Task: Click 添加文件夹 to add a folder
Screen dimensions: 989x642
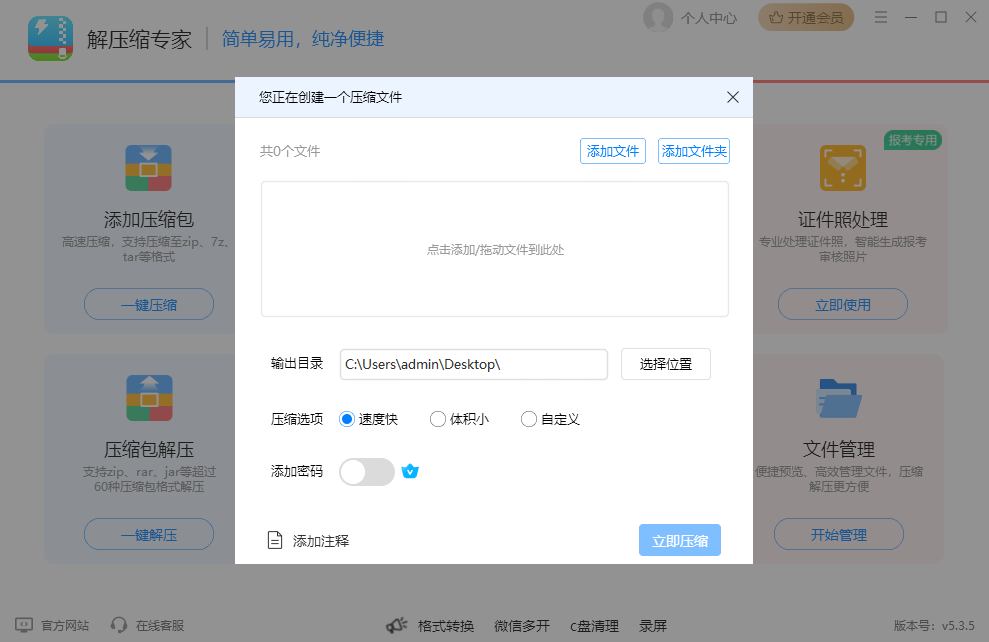Action: coord(693,150)
